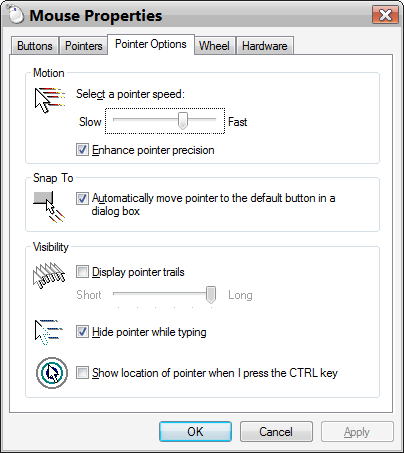Open the Pointers tab
Image resolution: width=404 pixels, height=453 pixels.
coord(84,46)
